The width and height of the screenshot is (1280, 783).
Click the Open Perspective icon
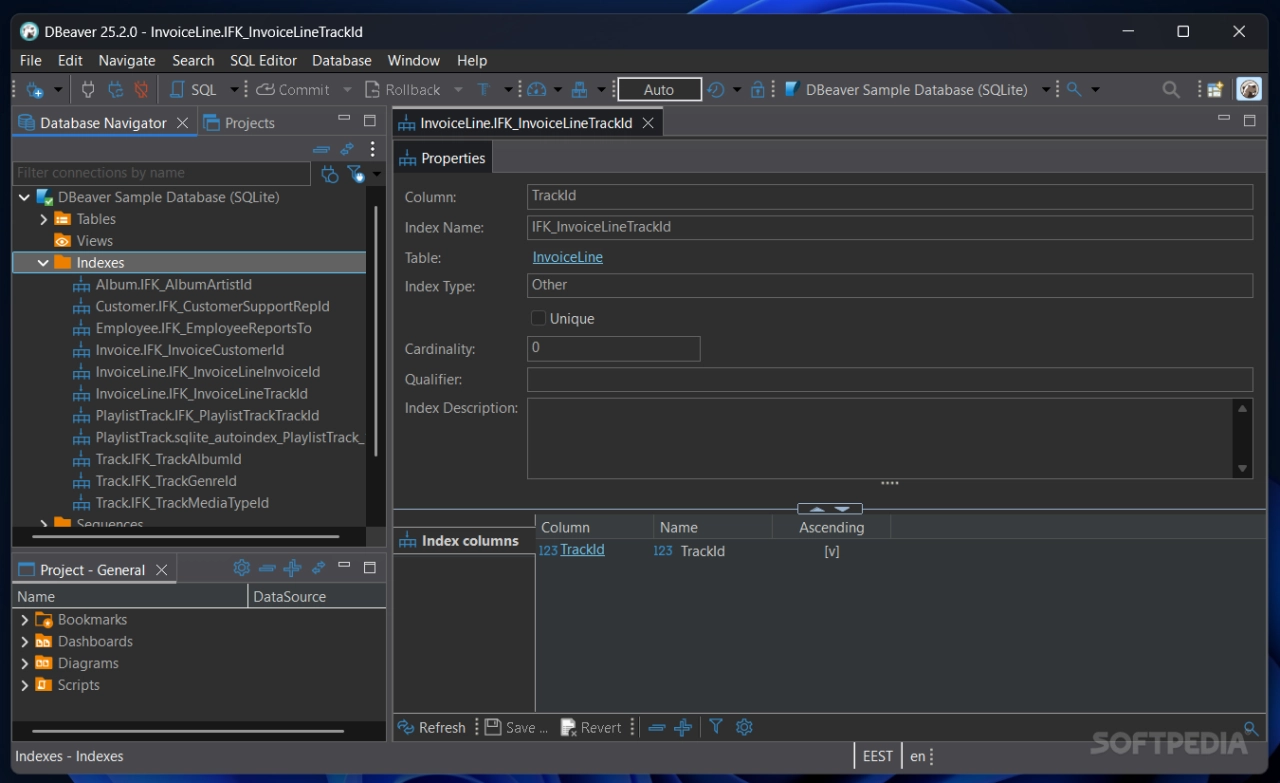pos(1215,90)
